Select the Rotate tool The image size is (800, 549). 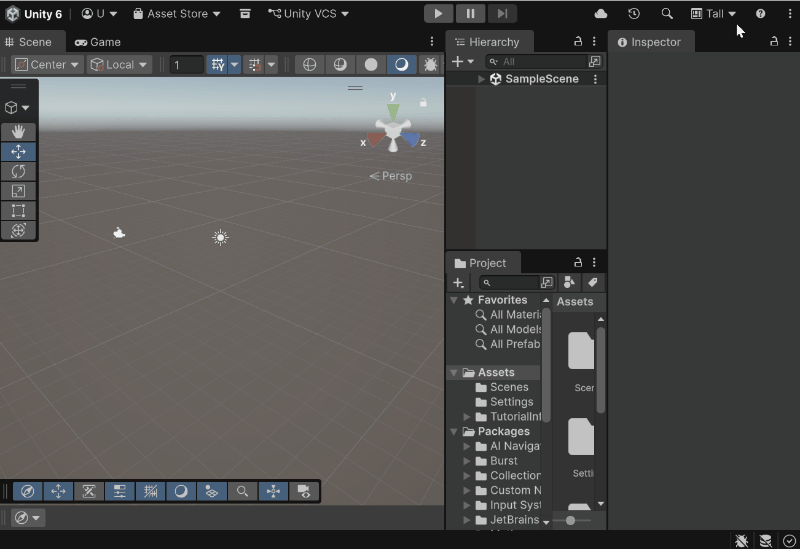coord(18,171)
